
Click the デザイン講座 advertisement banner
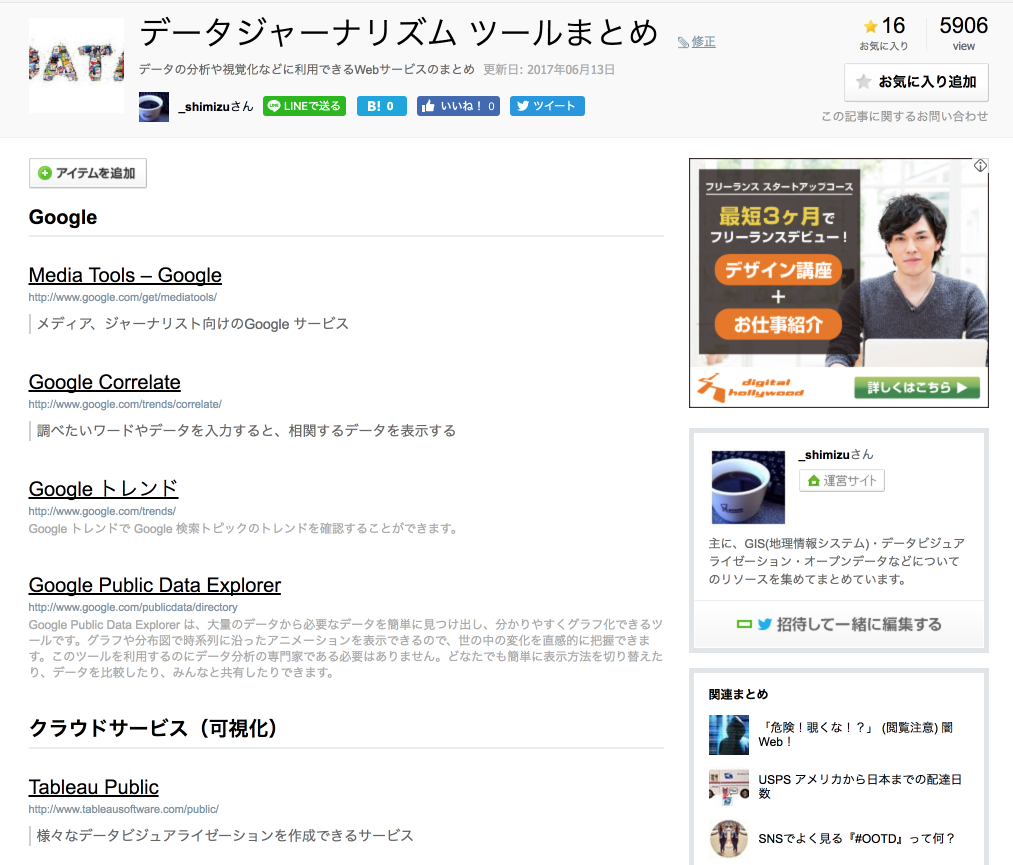click(x=778, y=270)
